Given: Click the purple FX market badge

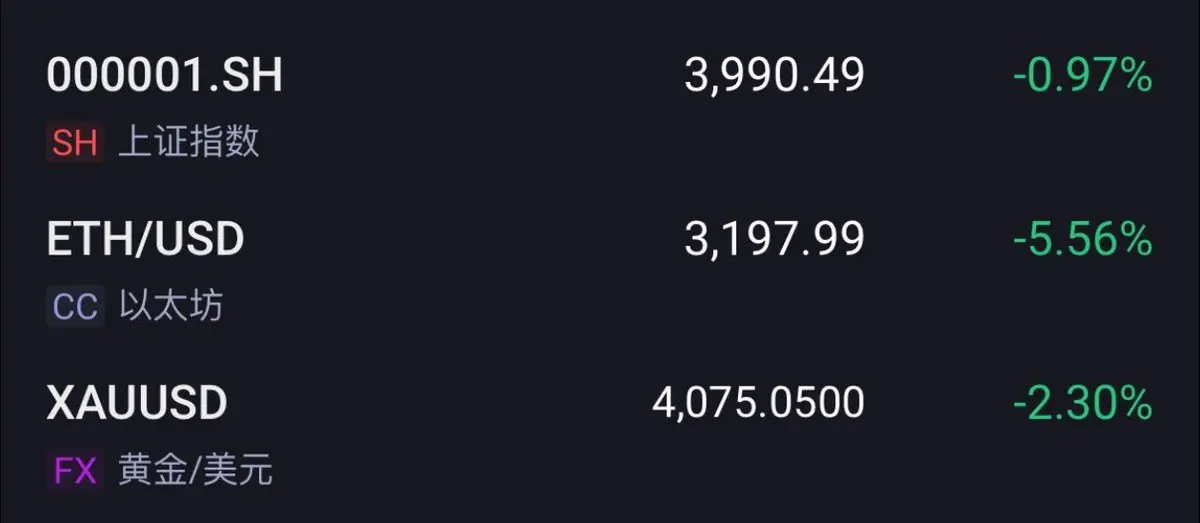Looking at the screenshot, I should (75, 470).
